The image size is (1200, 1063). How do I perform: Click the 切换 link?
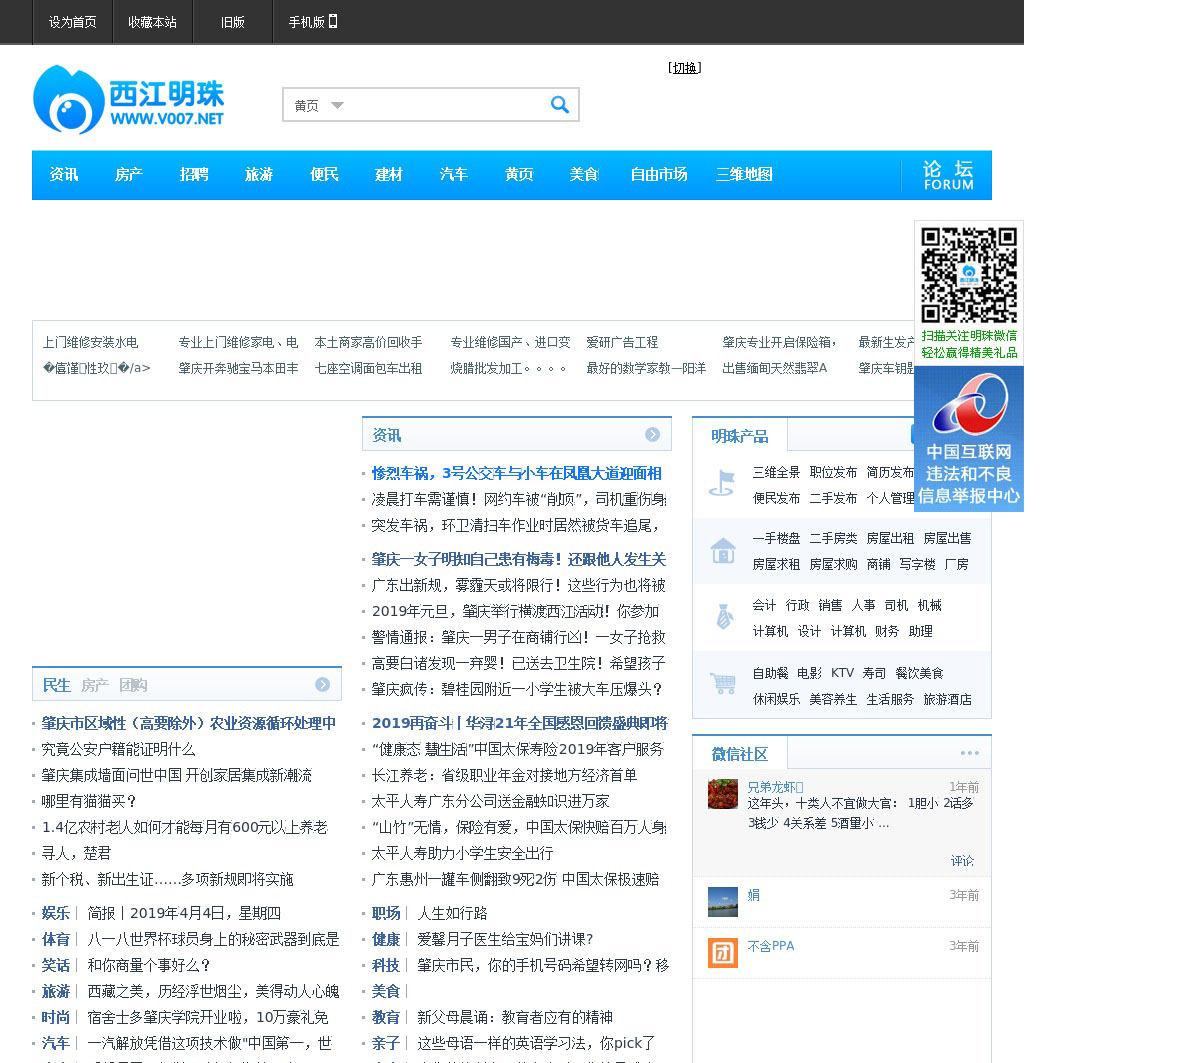pyautogui.click(x=685, y=68)
